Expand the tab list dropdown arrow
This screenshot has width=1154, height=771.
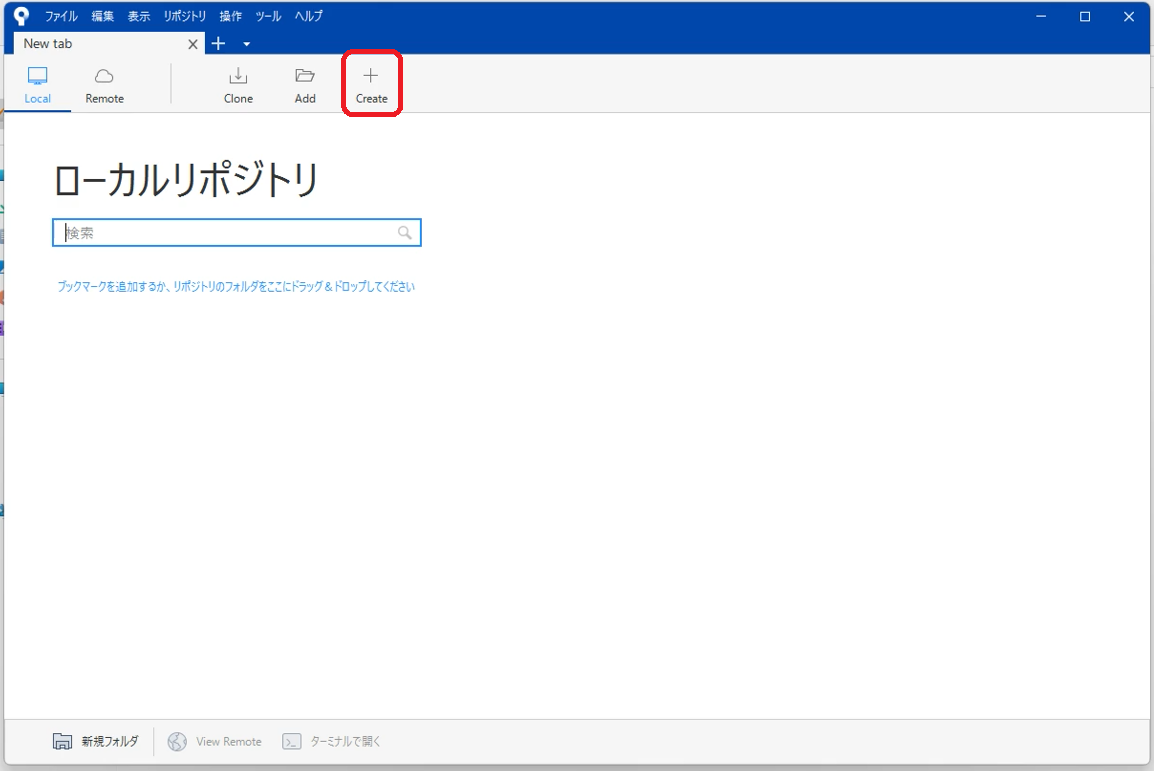tap(247, 44)
